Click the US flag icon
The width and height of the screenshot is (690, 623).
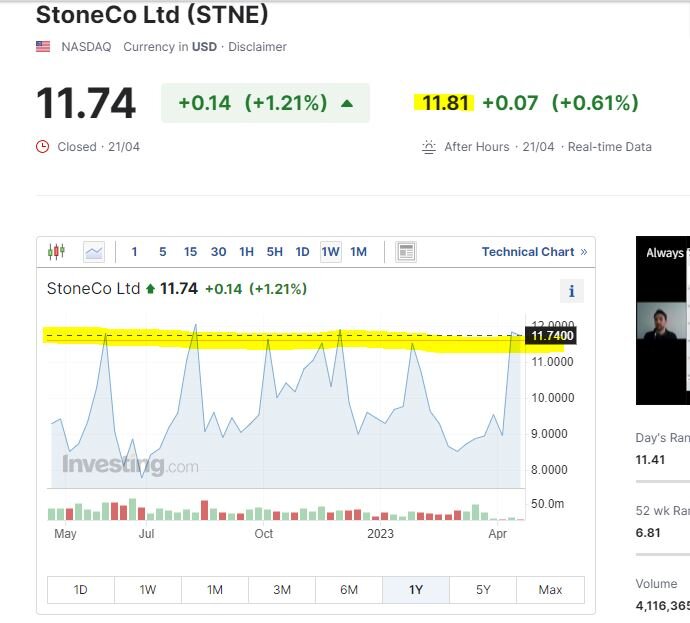(43, 47)
